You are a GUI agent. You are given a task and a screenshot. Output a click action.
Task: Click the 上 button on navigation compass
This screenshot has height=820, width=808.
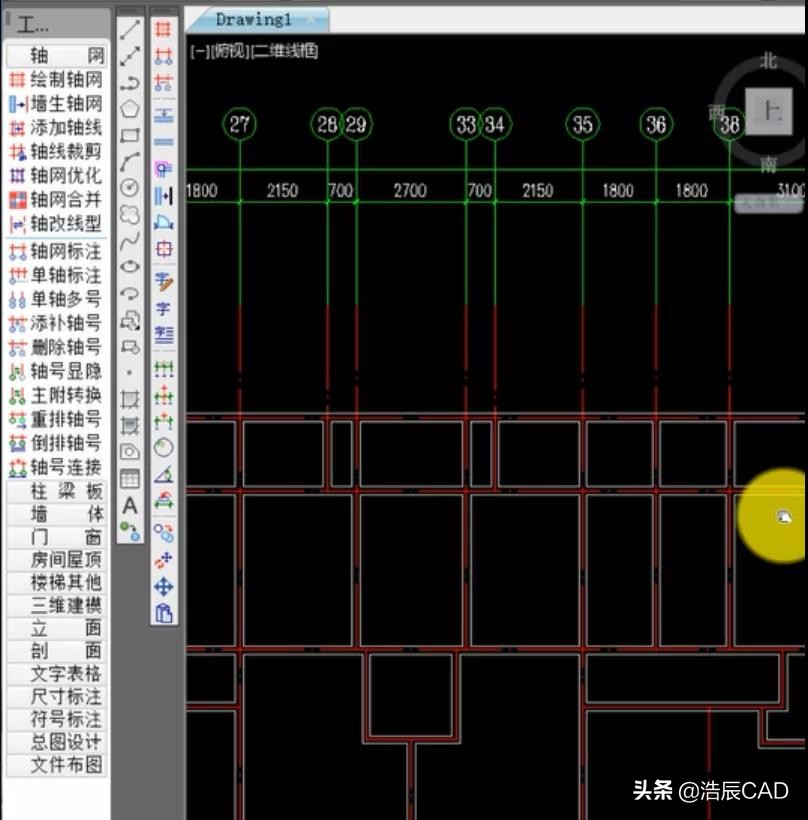coord(770,112)
